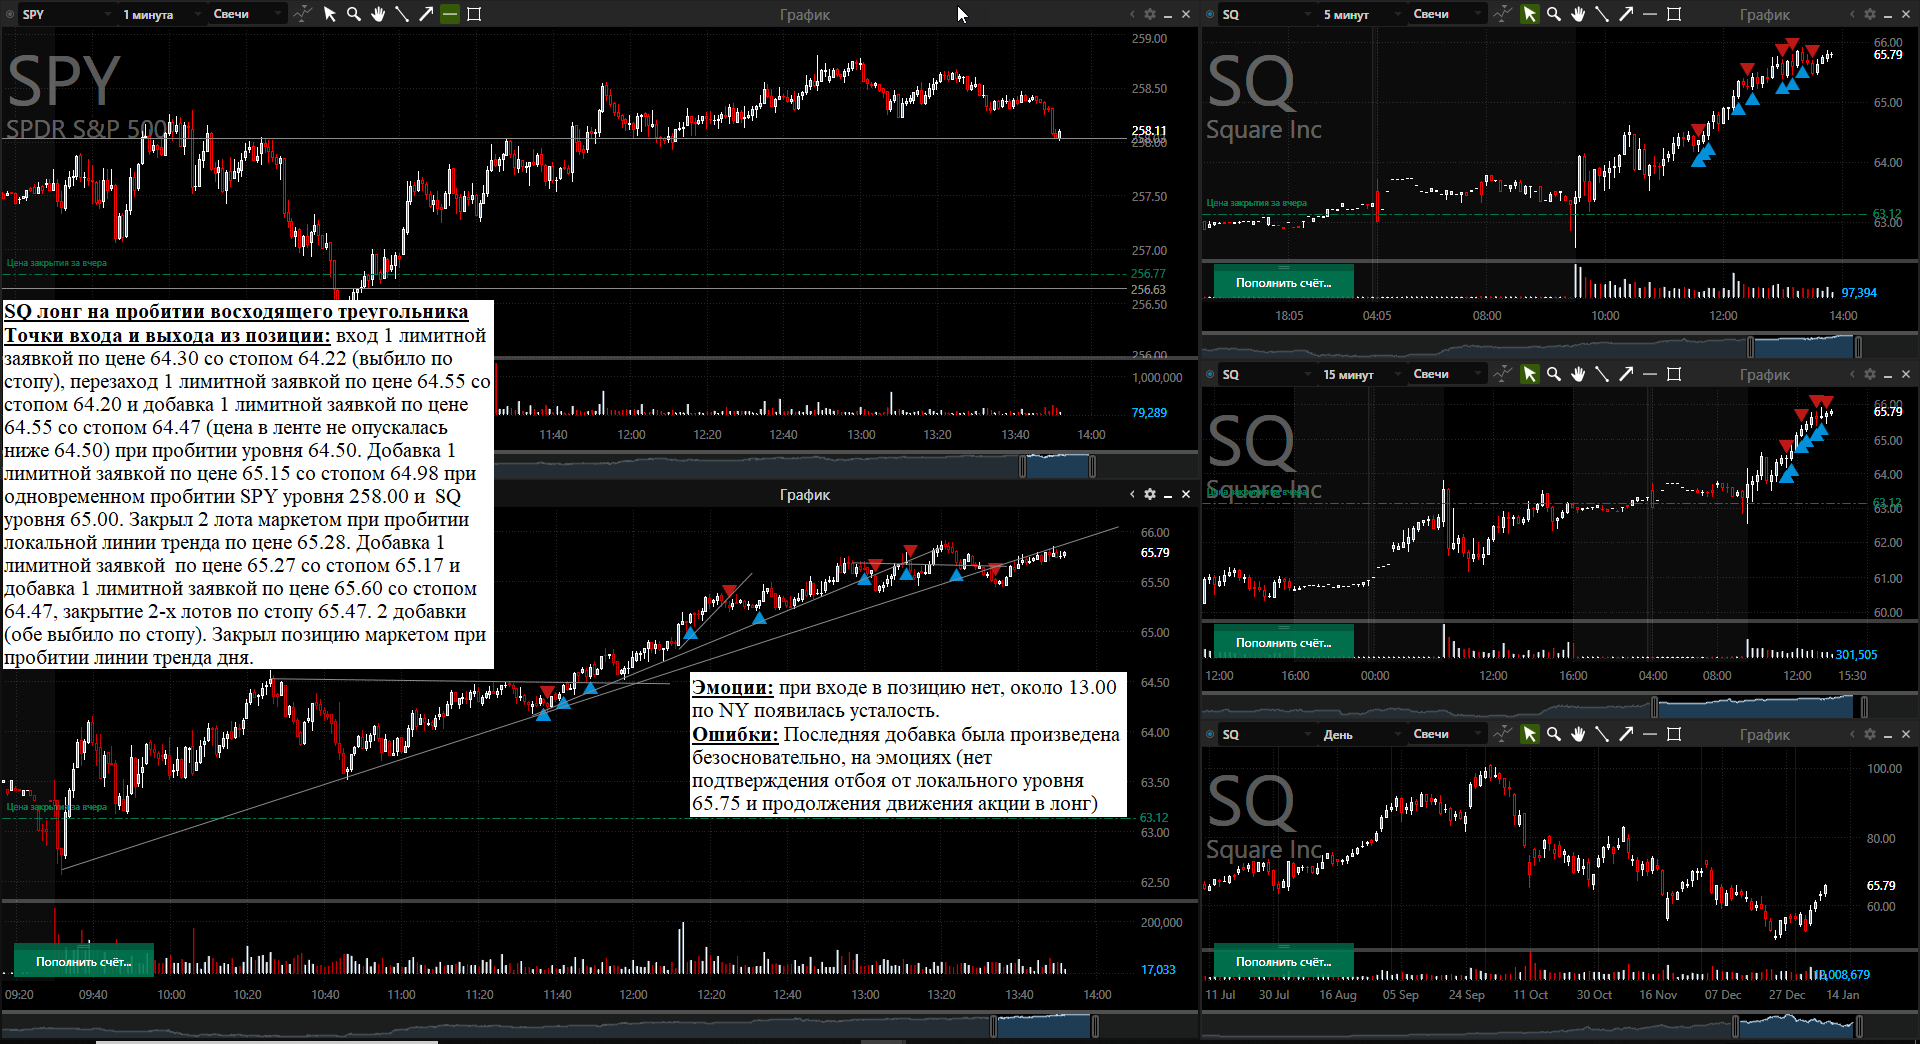This screenshot has width=1920, height=1044.
Task: Choose the hand tool in SQ 5-minute chart
Action: pos(1578,14)
